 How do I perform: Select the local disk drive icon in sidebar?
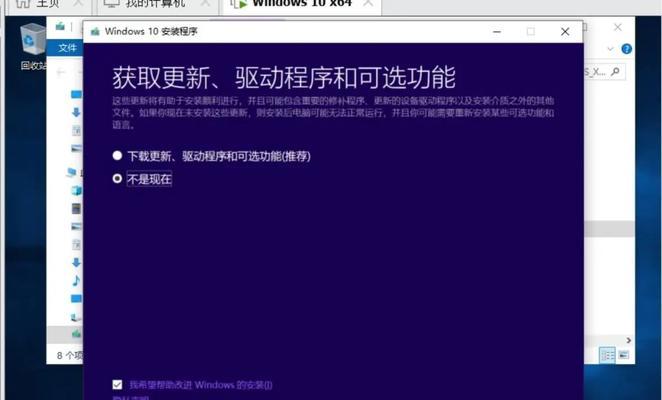coord(76,317)
